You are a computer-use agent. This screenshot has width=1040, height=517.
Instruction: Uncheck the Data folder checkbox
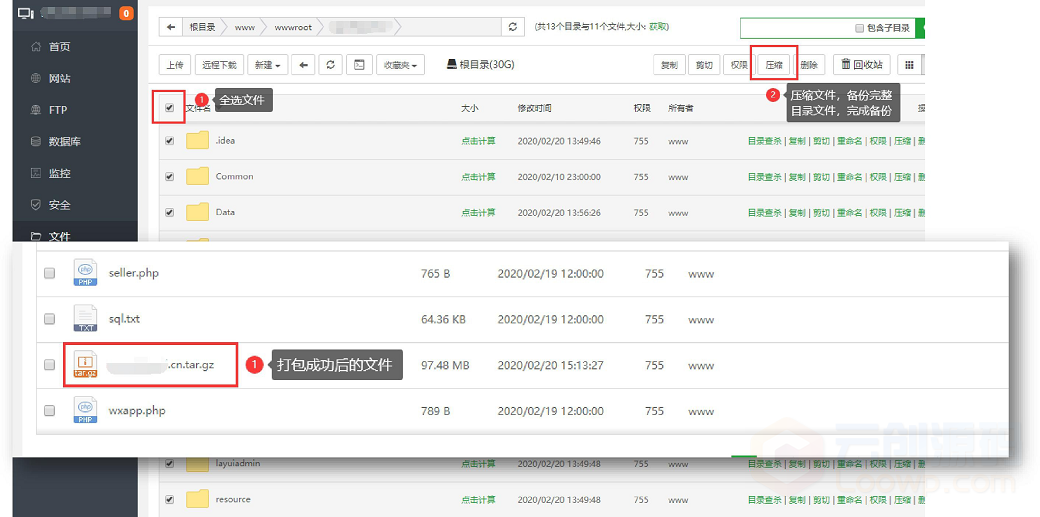click(169, 212)
